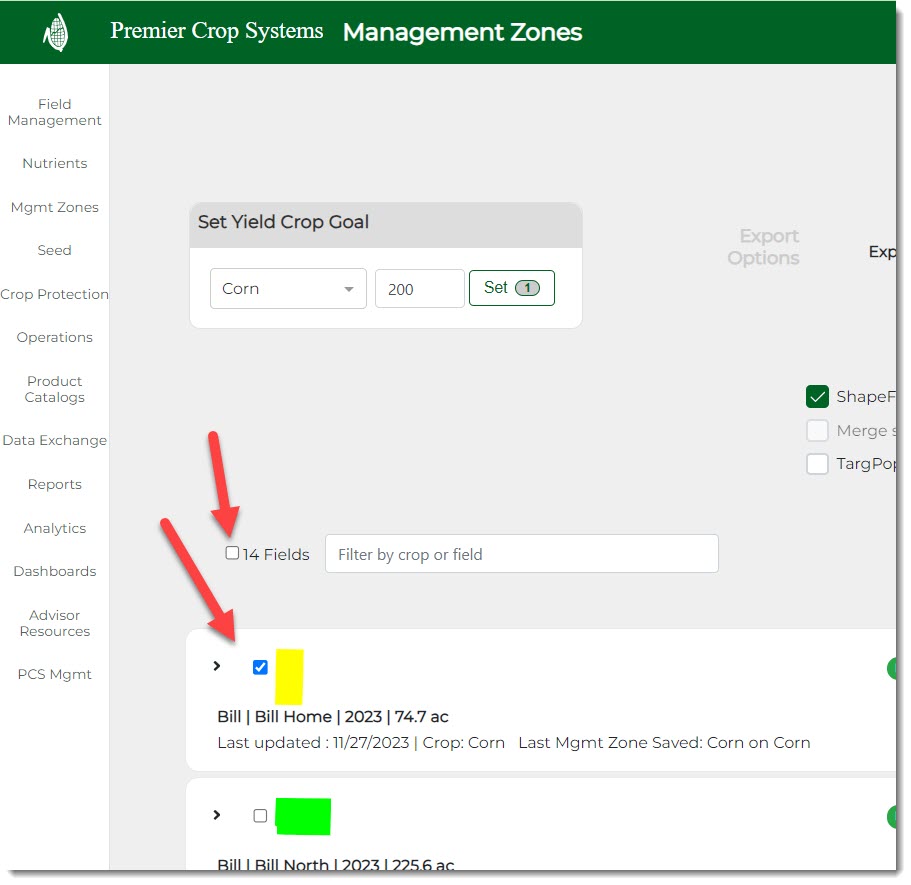The image size is (911, 885).
Task: Select the Bill North field checkbox
Action: point(261,816)
